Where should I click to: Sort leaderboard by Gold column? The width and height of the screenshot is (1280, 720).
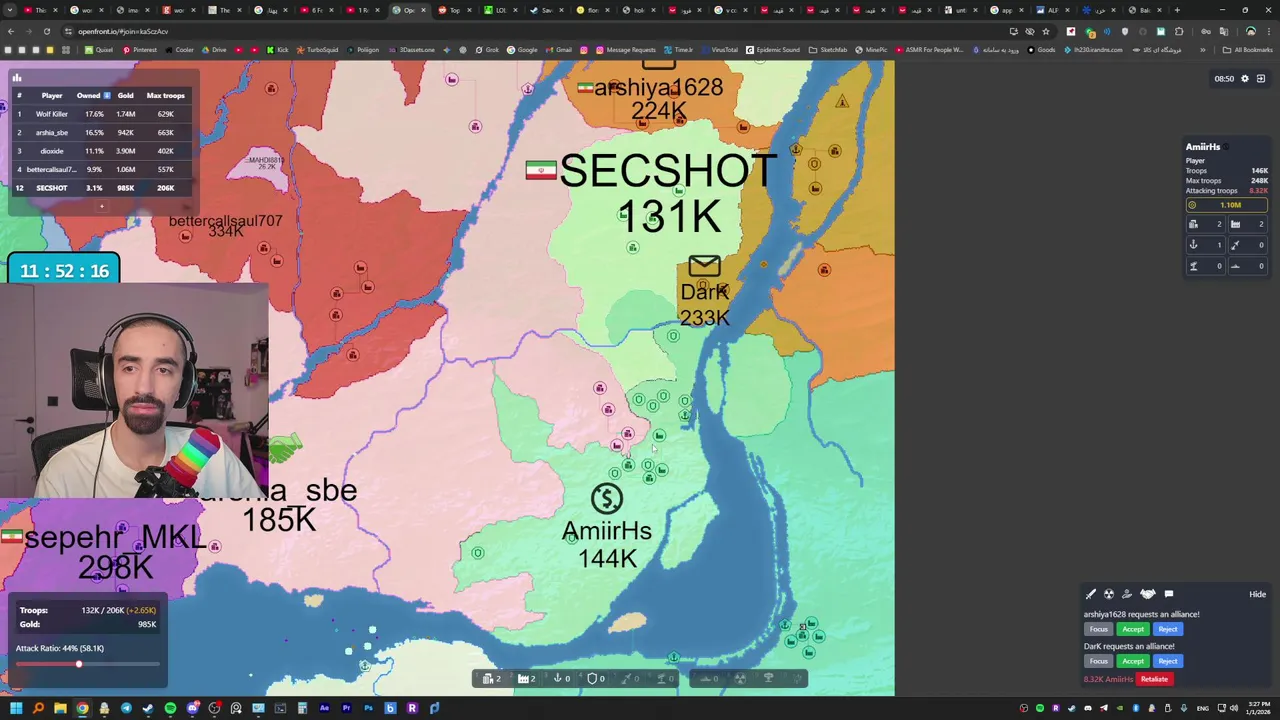click(x=125, y=95)
